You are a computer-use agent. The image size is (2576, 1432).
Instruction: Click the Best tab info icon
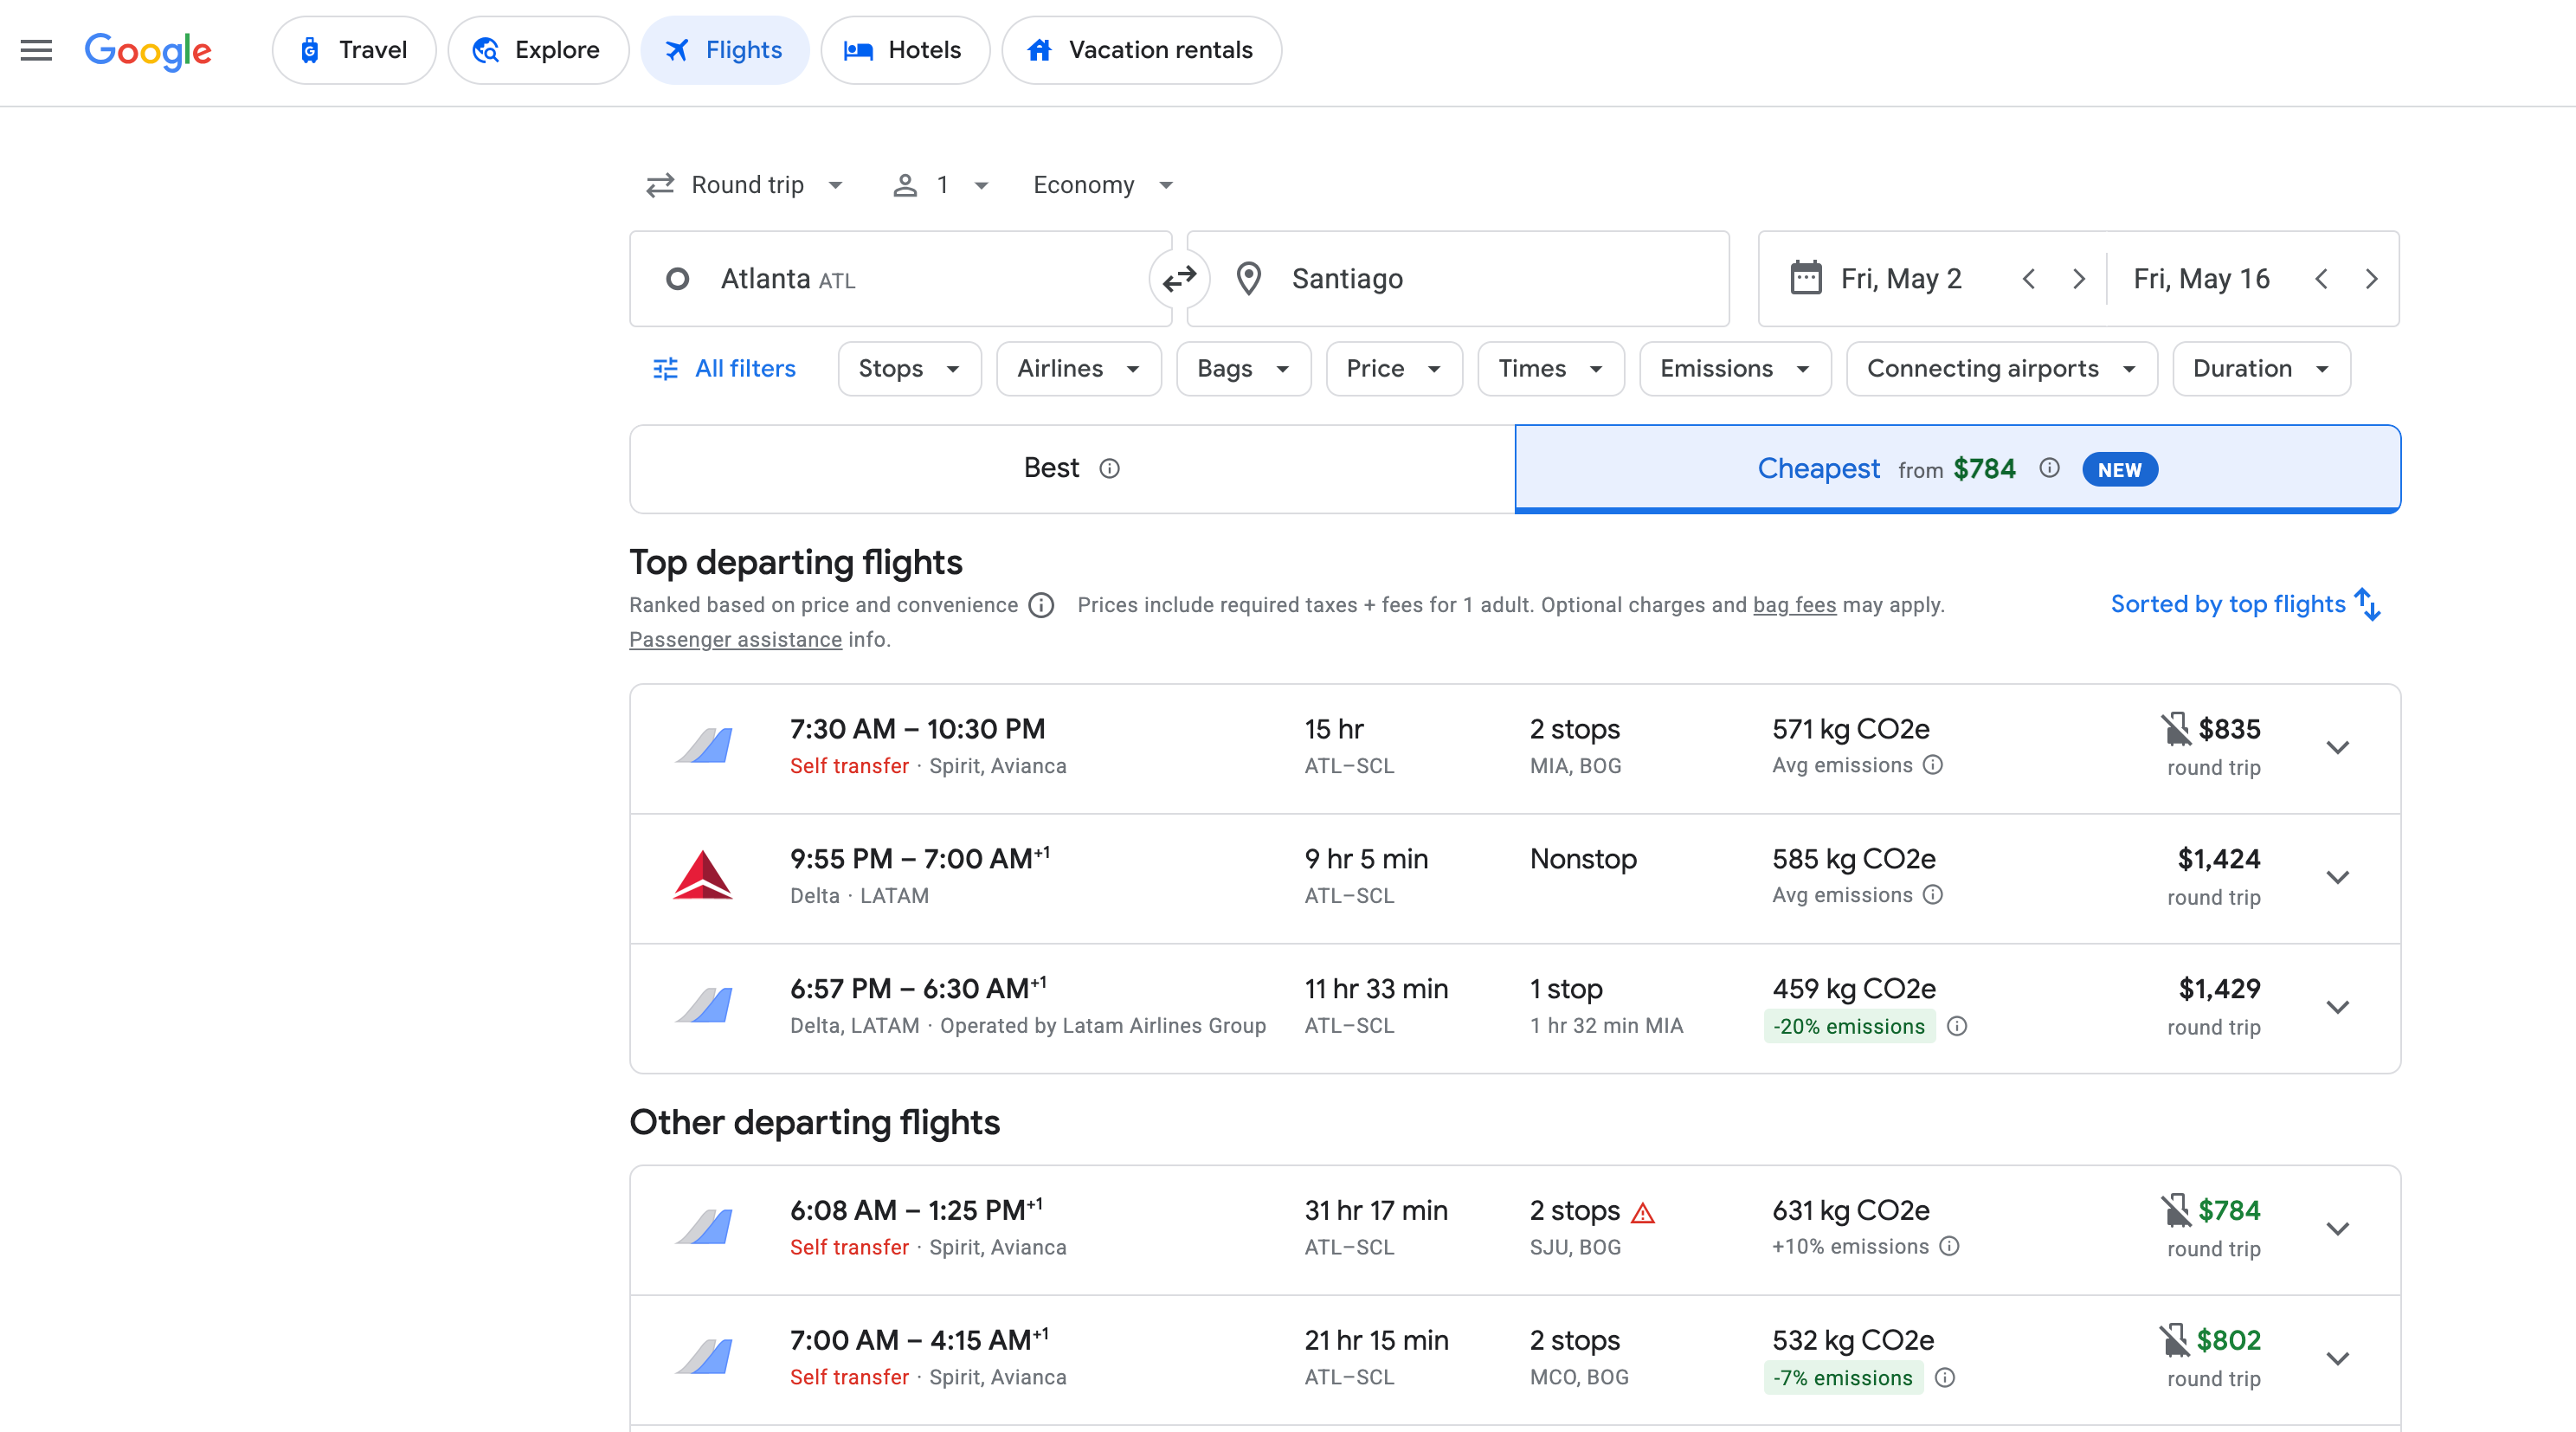click(x=1109, y=468)
